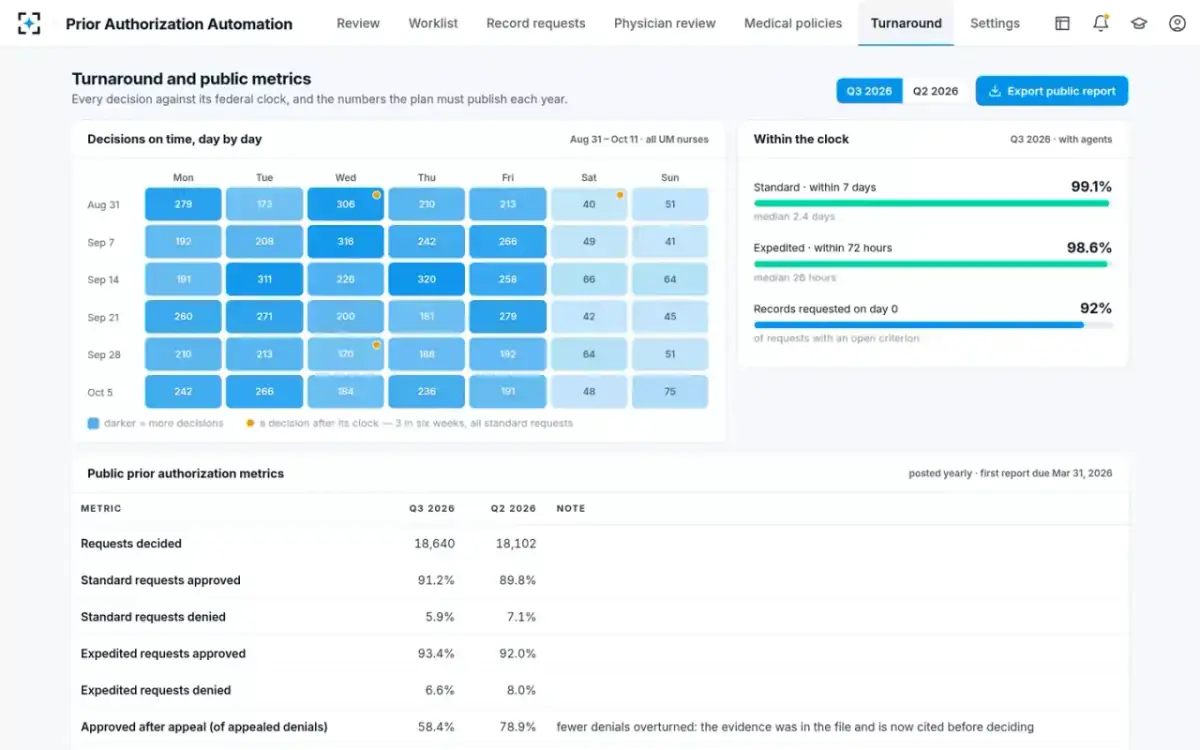
Task: Click the orange dot on the 170 cell
Action: click(x=376, y=345)
